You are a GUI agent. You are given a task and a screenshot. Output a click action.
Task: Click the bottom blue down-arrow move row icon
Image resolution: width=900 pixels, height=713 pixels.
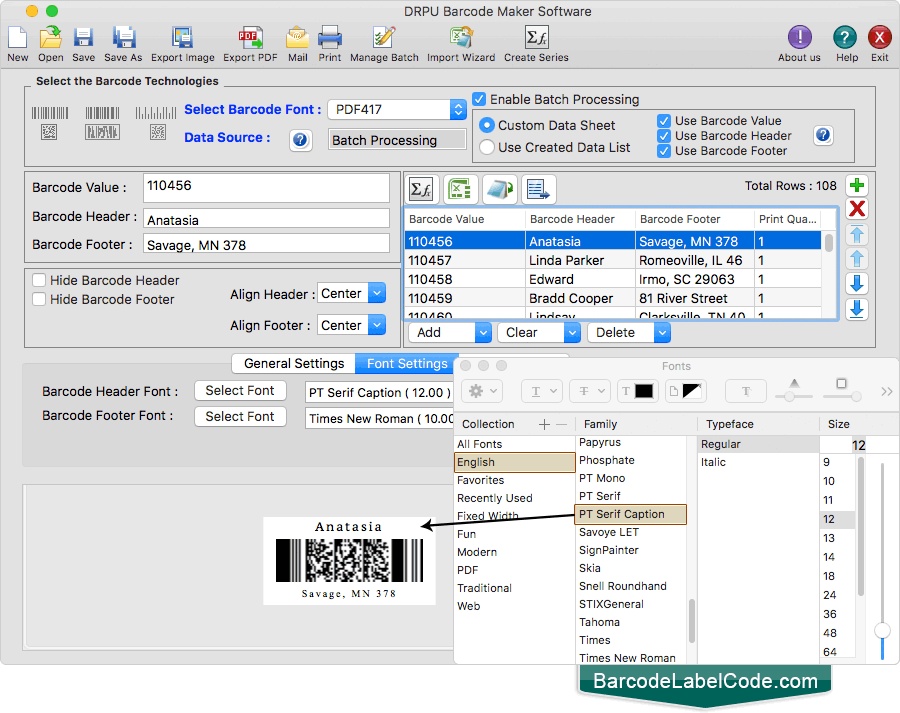pyautogui.click(x=857, y=309)
